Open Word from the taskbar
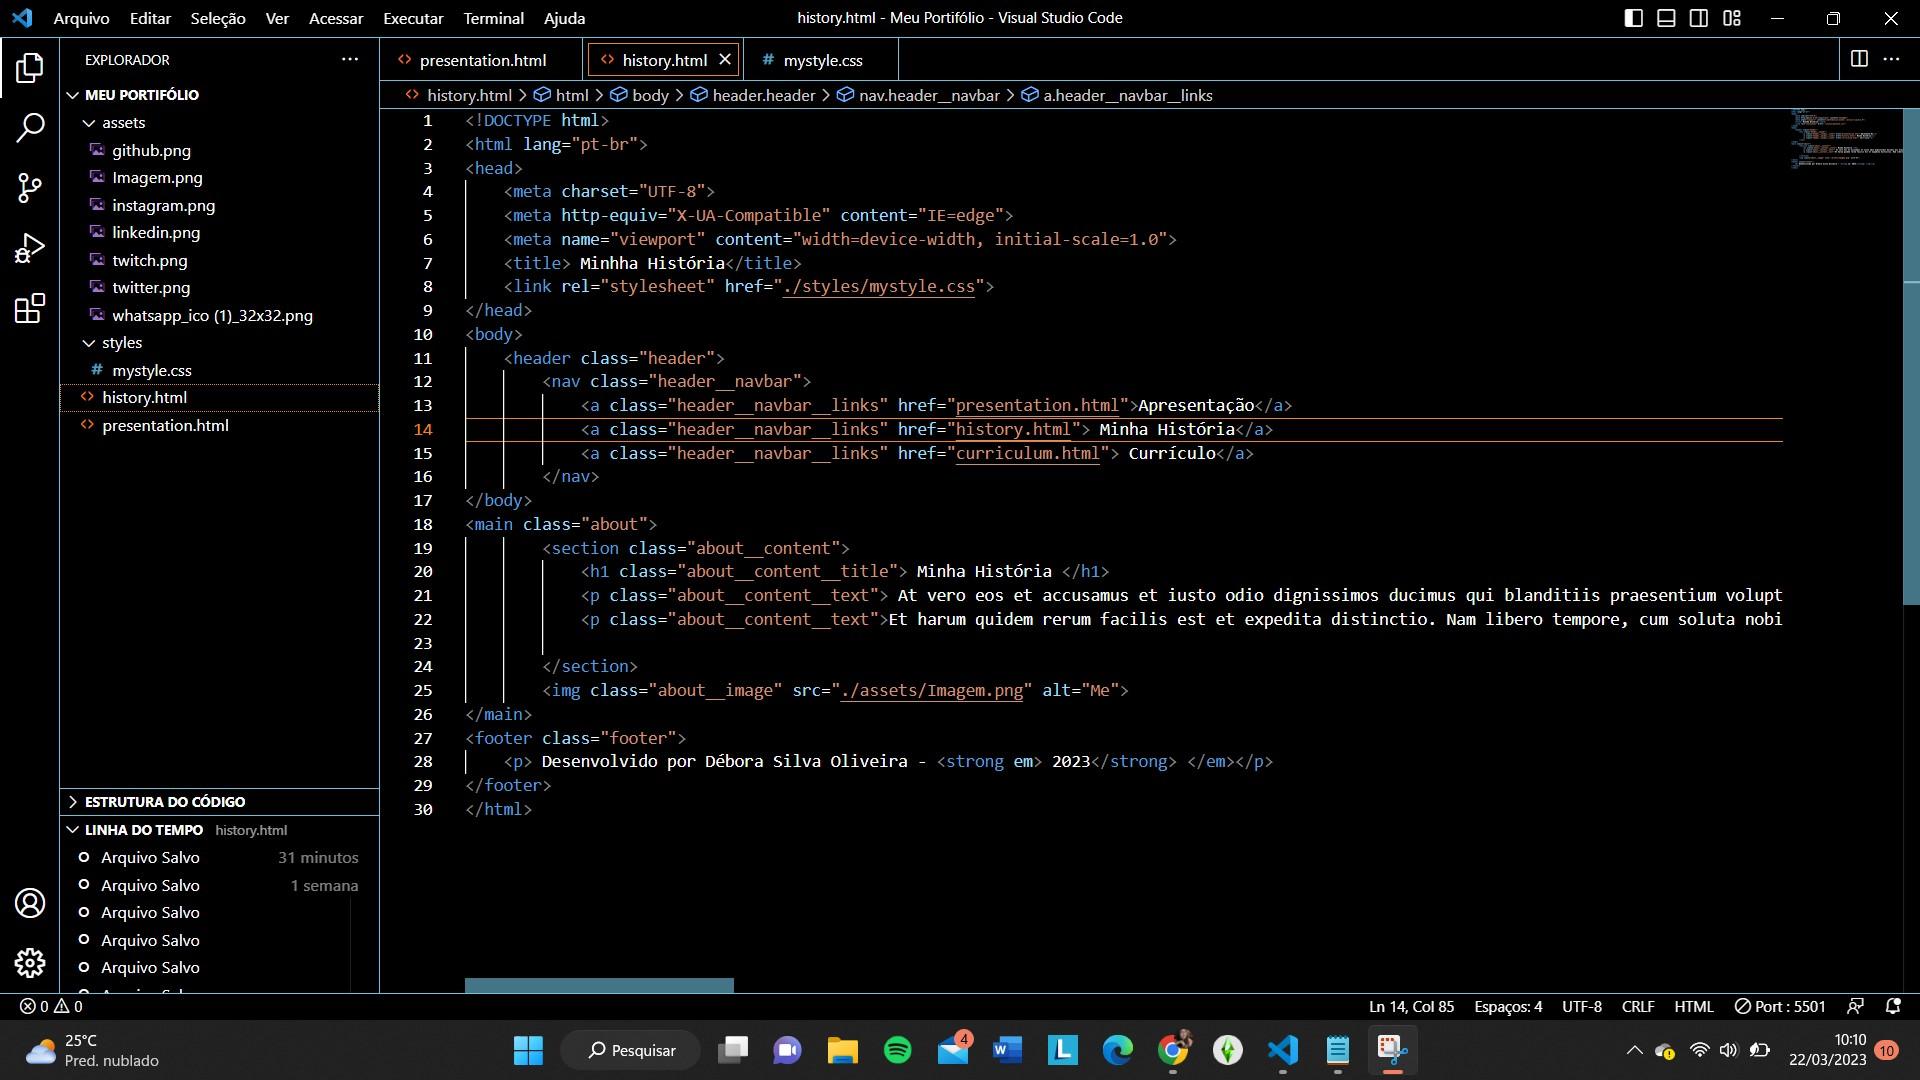1920x1080 pixels. click(1007, 1050)
